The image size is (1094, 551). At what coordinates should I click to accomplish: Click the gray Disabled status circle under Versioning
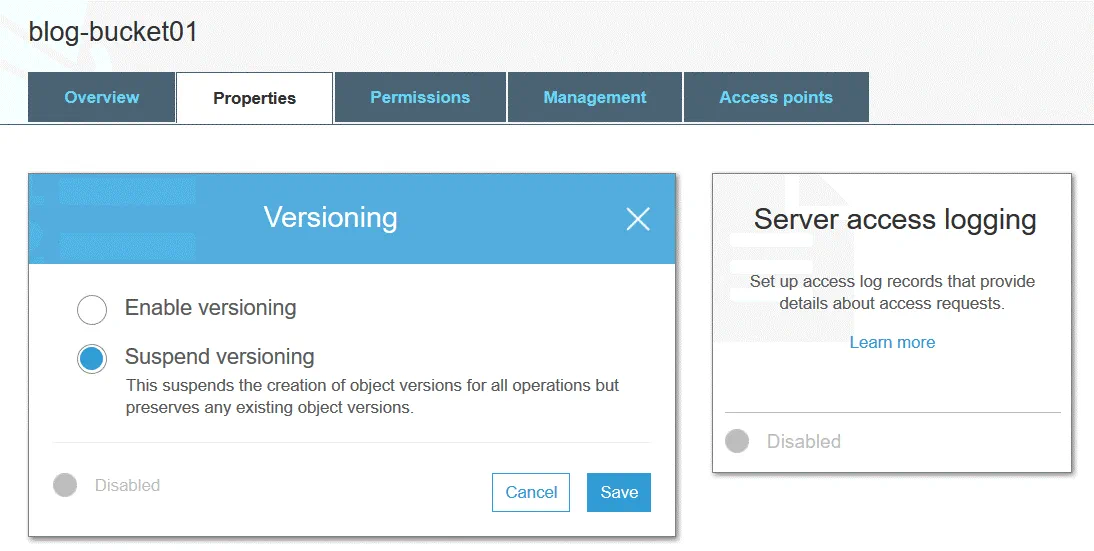tap(65, 486)
